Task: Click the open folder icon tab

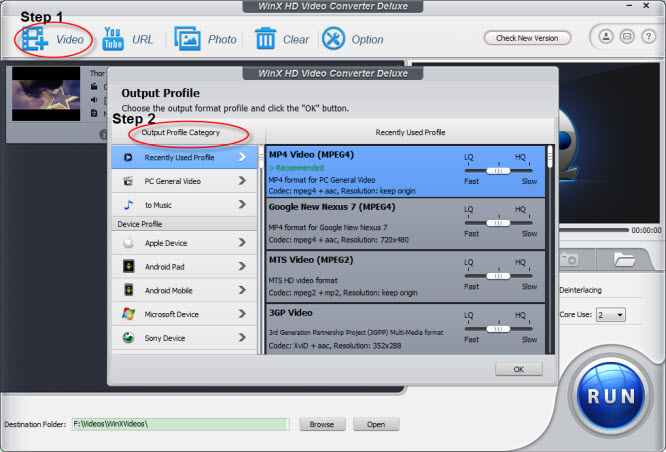Action: [624, 259]
